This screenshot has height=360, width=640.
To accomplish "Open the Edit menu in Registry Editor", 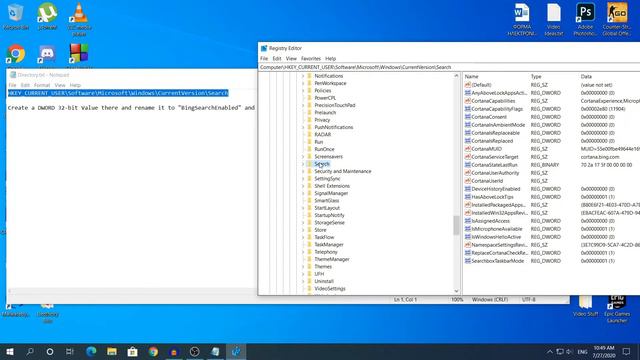I will click(277, 59).
